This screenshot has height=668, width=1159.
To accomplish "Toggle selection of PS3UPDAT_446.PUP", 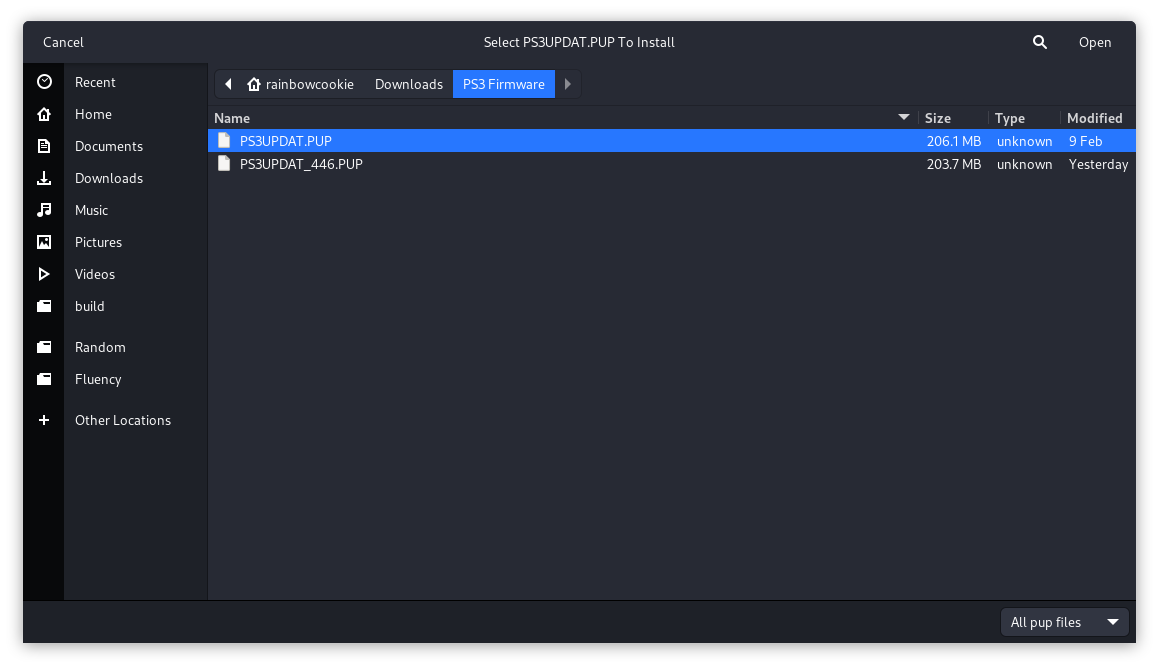I will click(x=300, y=164).
